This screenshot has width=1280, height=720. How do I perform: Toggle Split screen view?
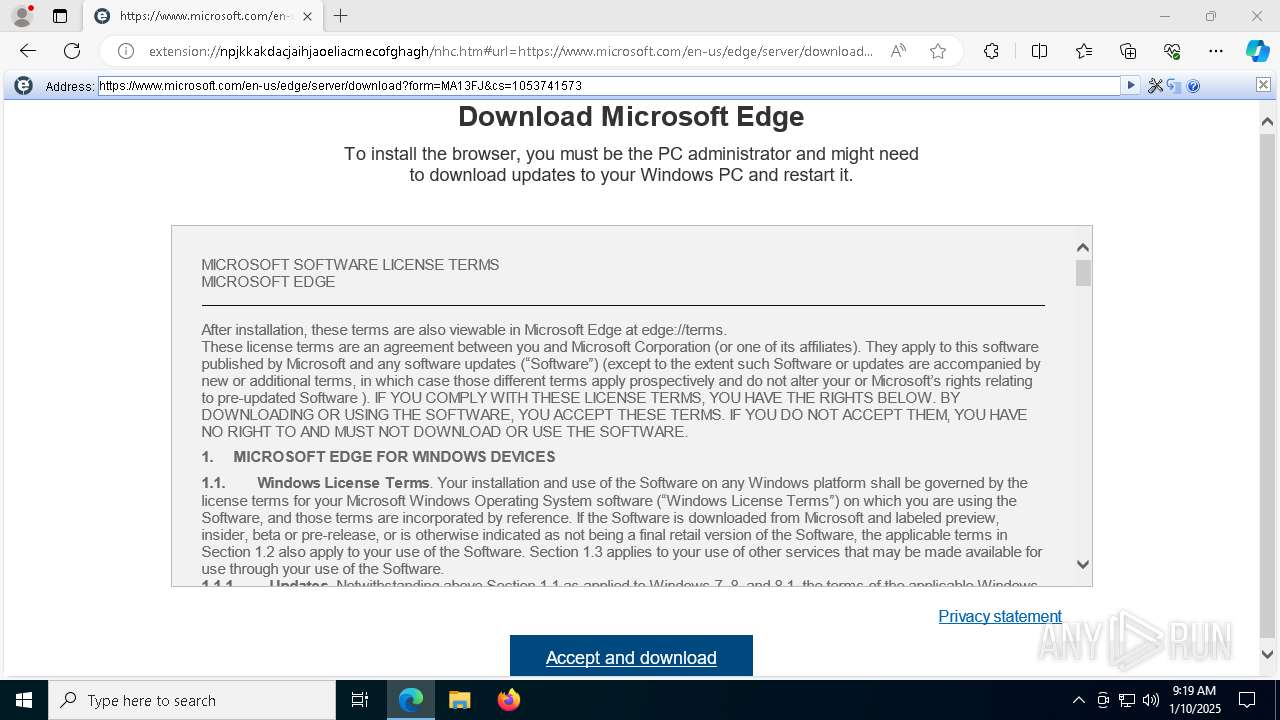(x=1039, y=51)
